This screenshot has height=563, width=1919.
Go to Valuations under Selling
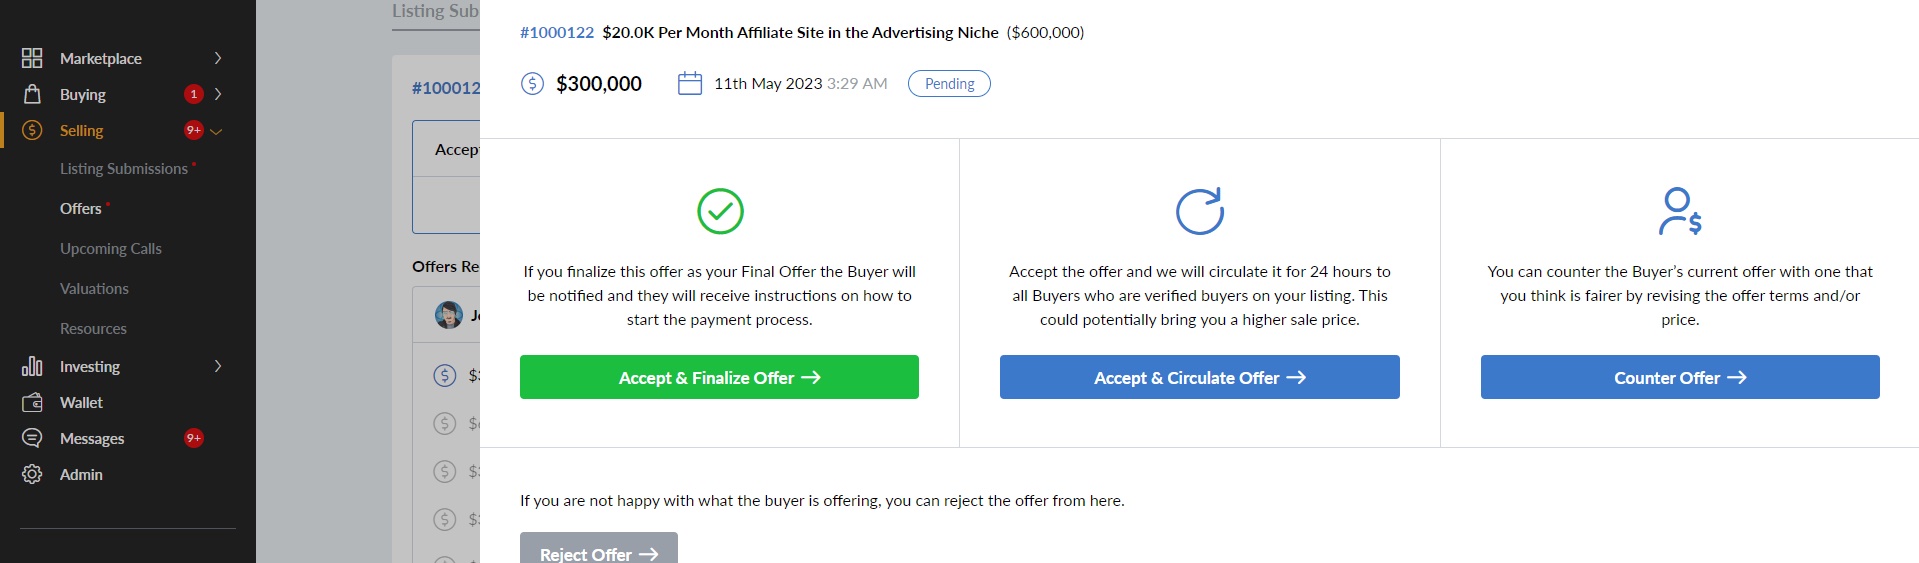pos(94,288)
